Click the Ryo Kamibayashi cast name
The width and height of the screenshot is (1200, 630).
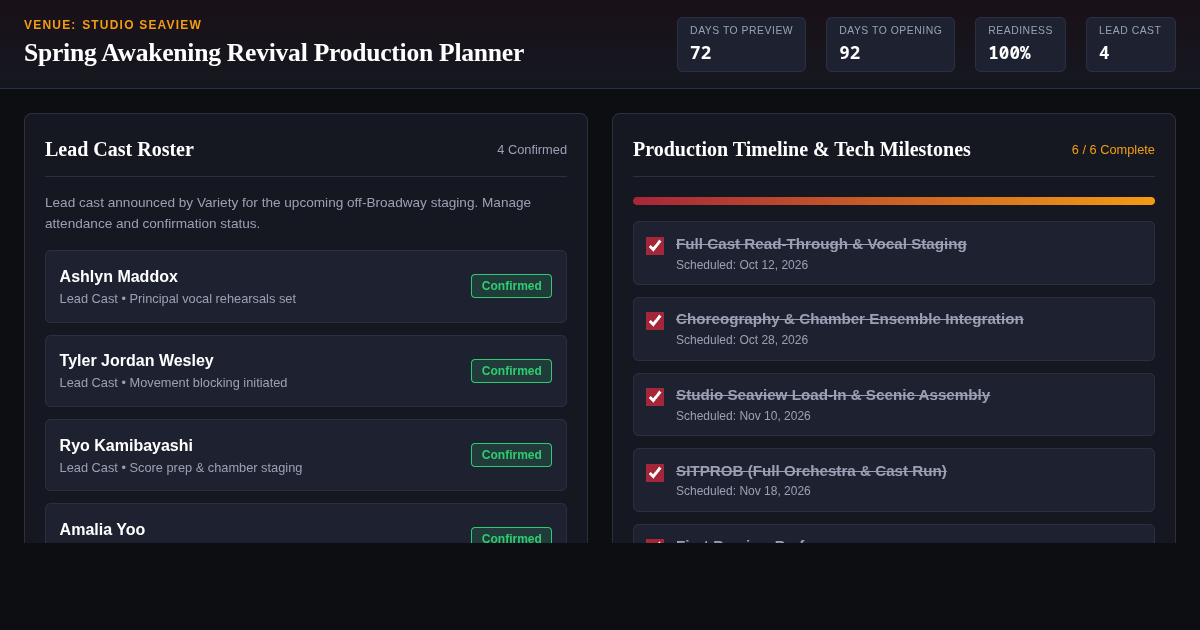126,446
